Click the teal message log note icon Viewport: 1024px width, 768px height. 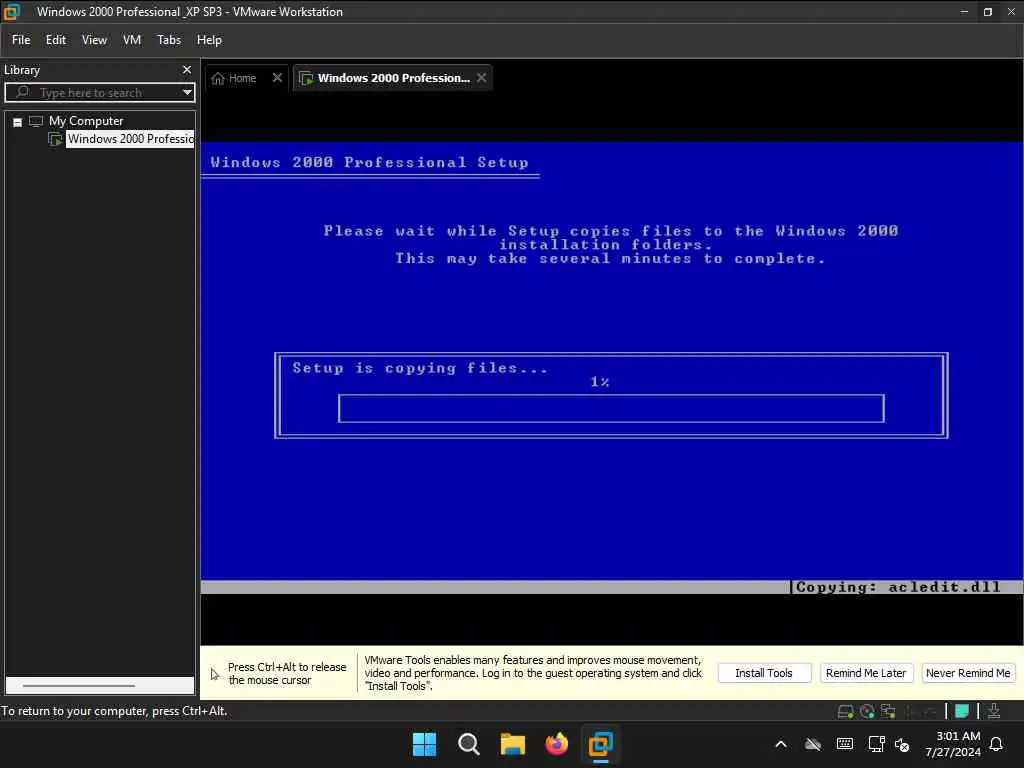coord(962,711)
